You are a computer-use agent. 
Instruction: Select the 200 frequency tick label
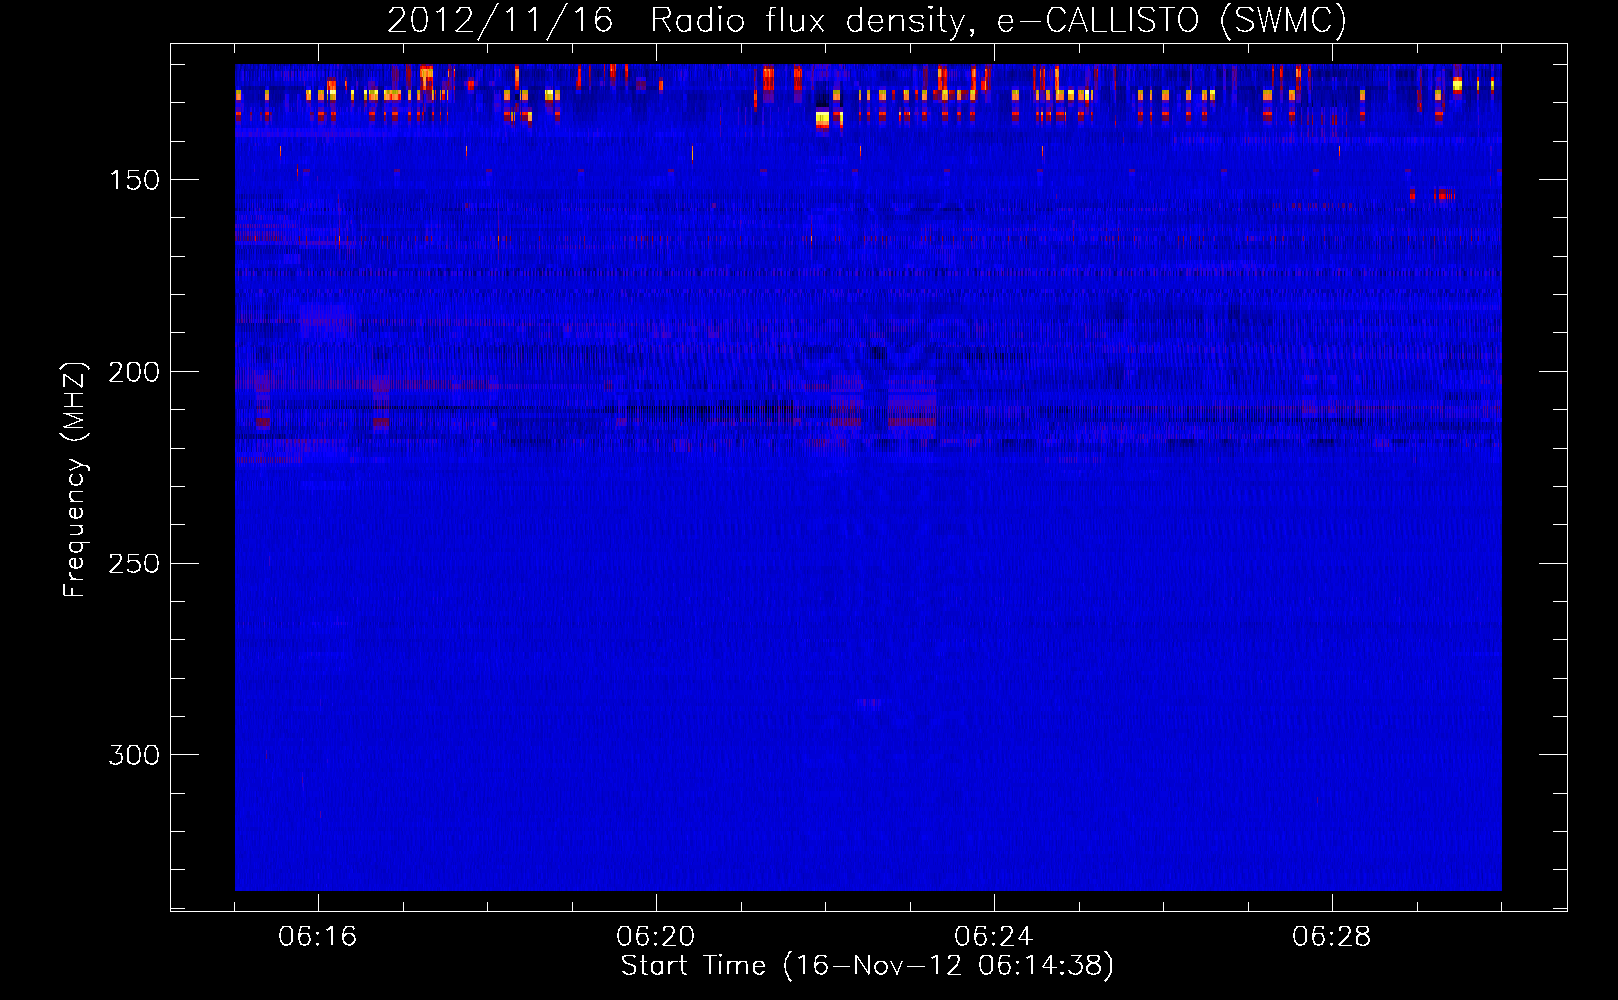[134, 372]
